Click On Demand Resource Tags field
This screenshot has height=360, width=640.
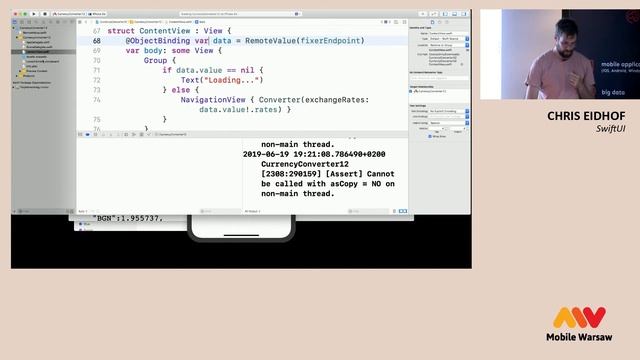pyautogui.click(x=440, y=78)
